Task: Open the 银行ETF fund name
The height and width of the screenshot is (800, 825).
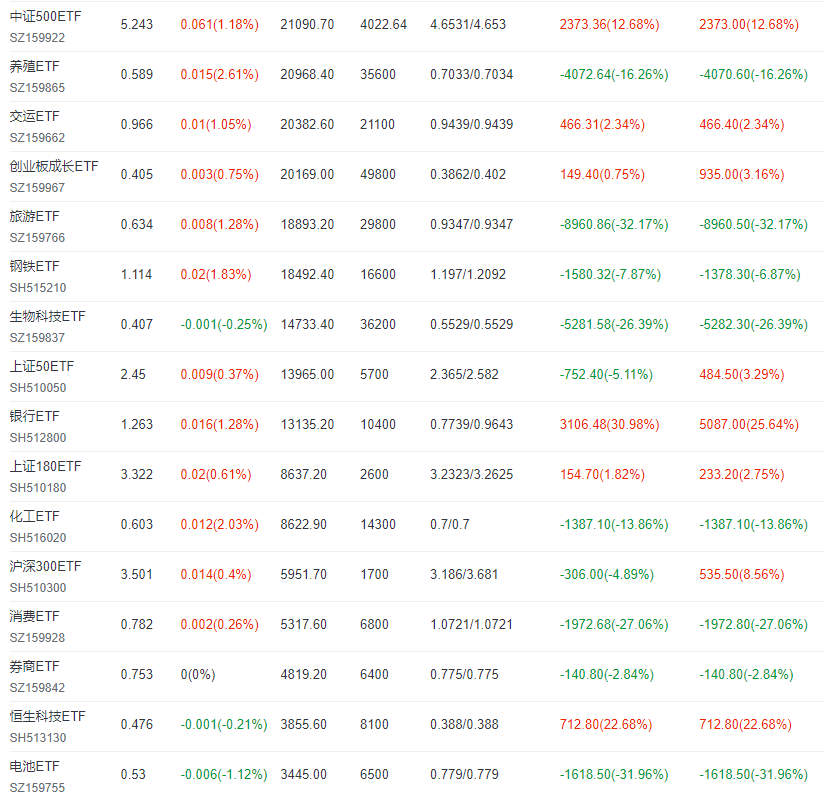Action: point(35,416)
